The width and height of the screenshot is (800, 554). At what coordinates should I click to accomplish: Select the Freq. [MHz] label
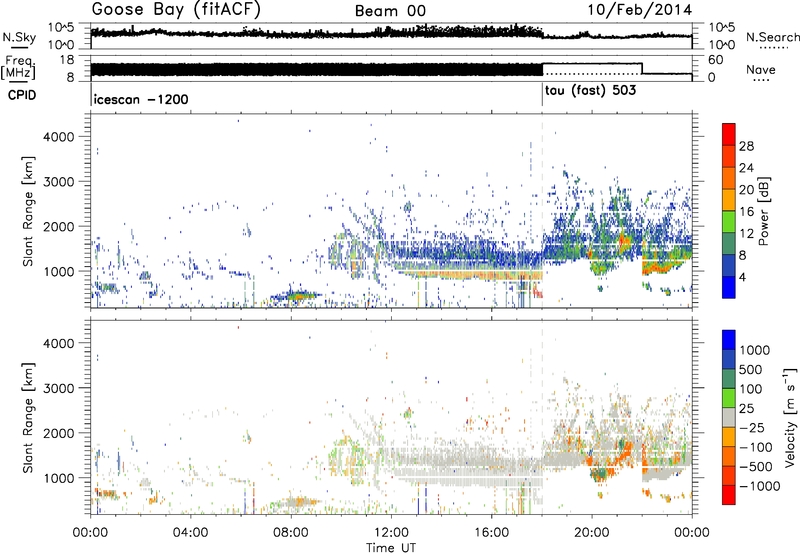tap(18, 68)
